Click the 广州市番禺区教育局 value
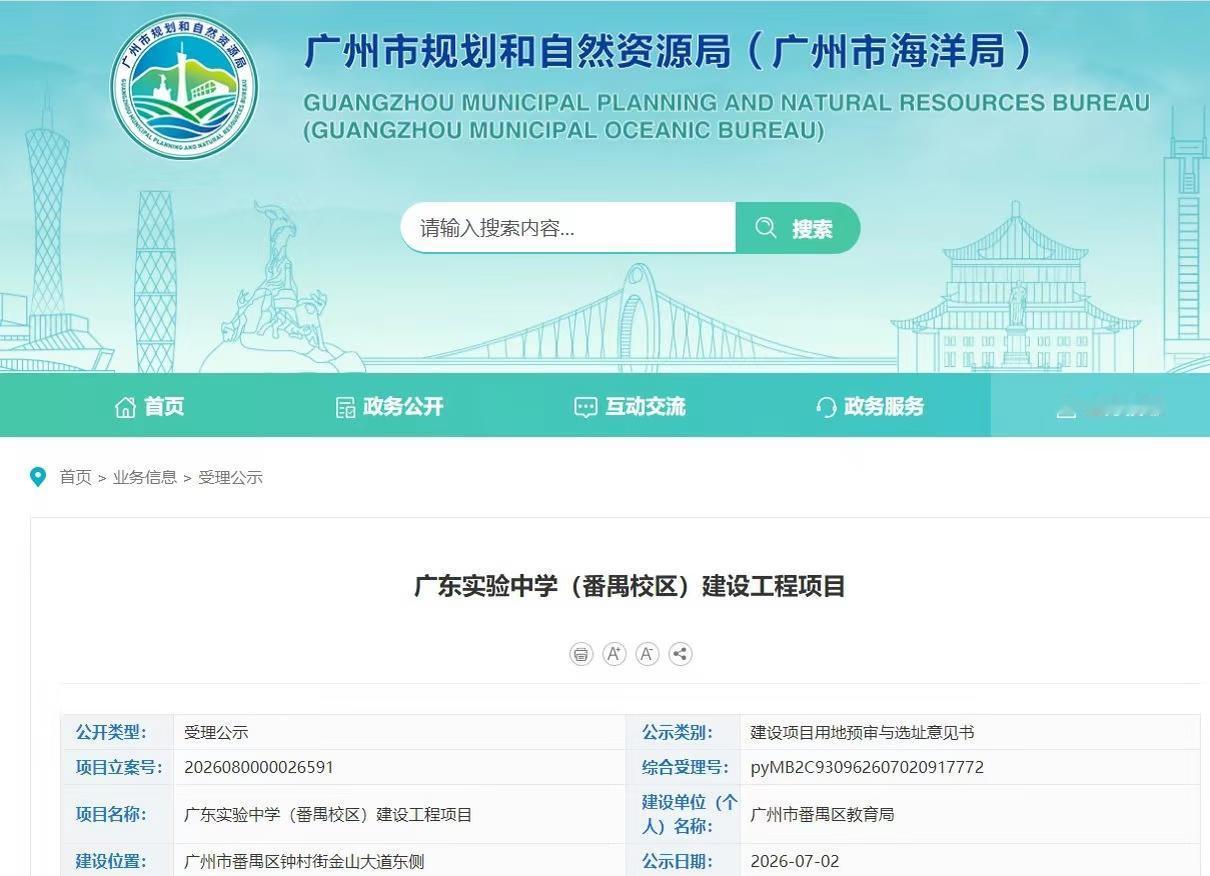The height and width of the screenshot is (876, 1210). 822,815
